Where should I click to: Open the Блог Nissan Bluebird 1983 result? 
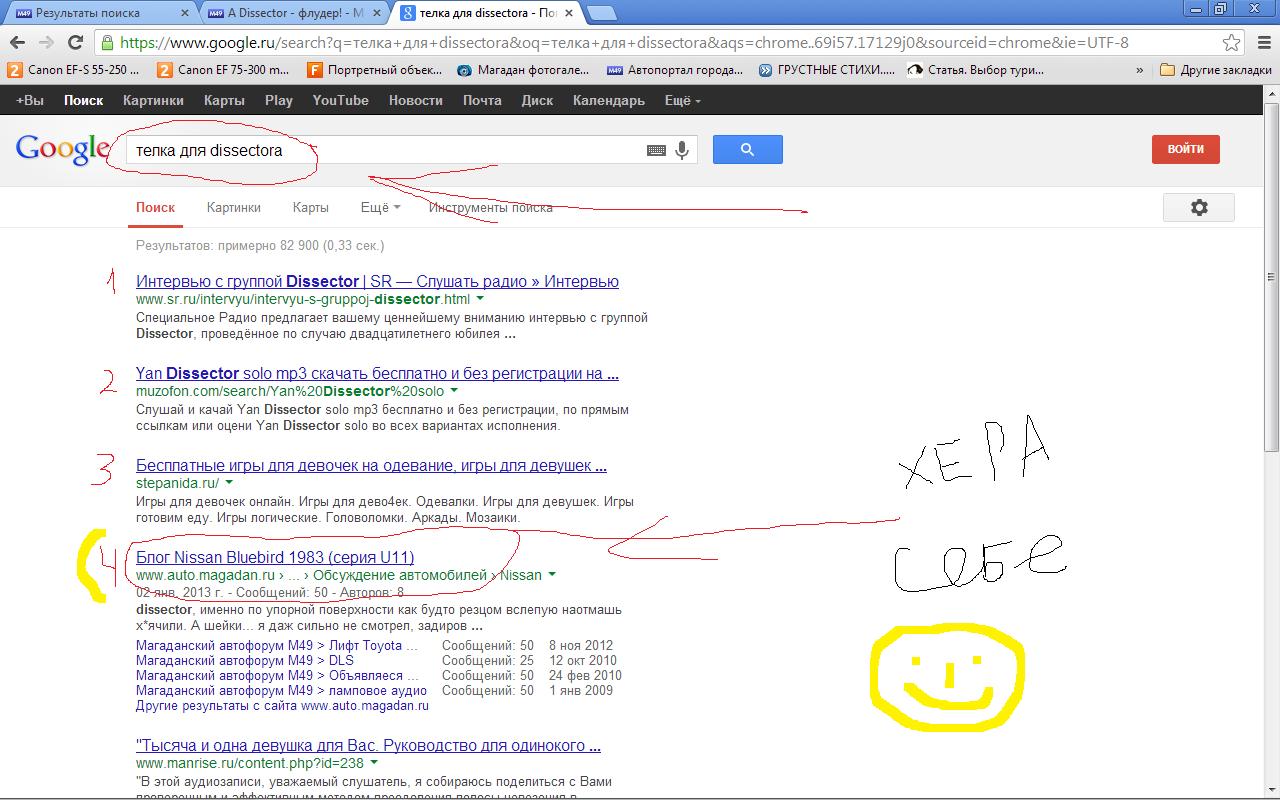click(x=275, y=557)
